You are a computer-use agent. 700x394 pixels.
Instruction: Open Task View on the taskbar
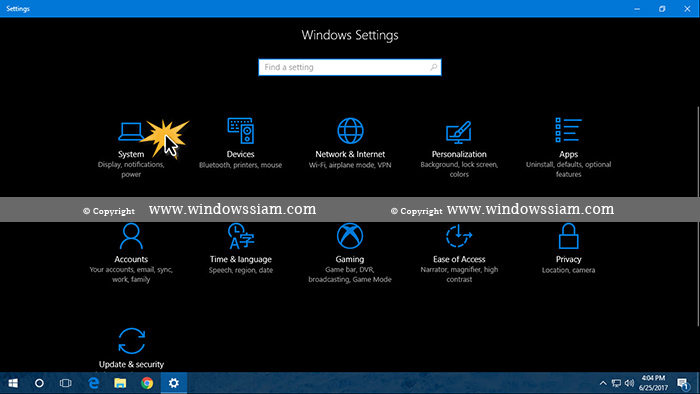[x=66, y=383]
